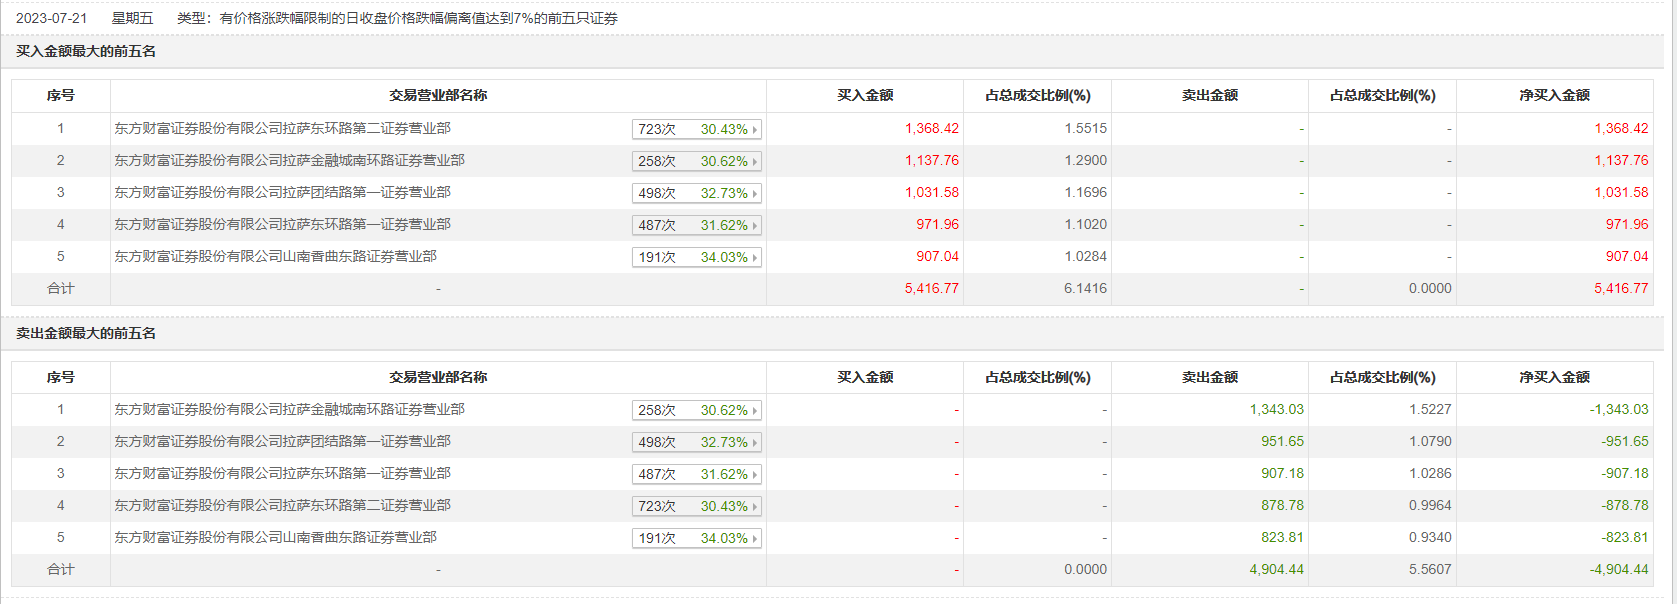Open 山南香曲东路证券营业部 link in sell table

point(275,538)
